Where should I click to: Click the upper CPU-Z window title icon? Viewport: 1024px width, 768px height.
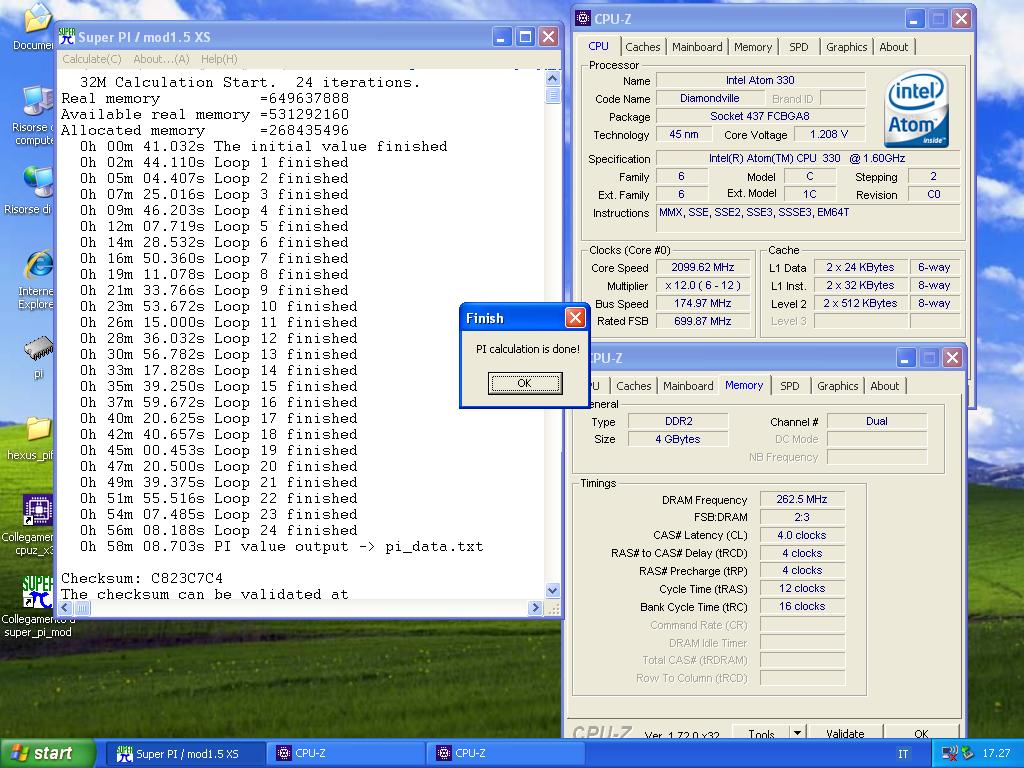click(583, 18)
